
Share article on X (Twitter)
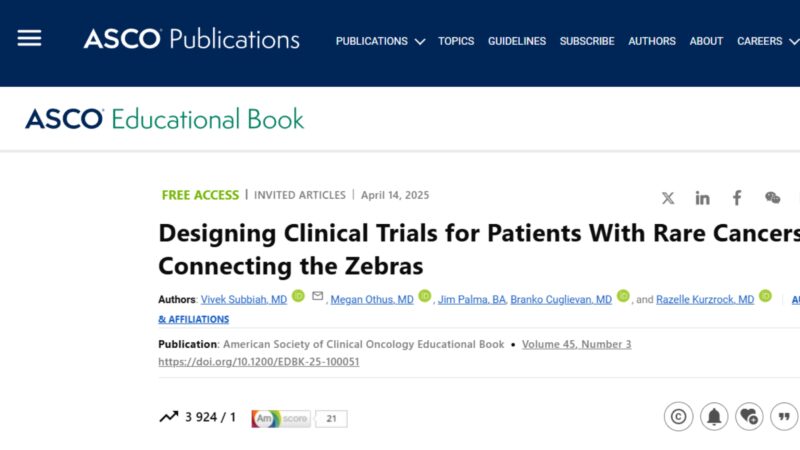[668, 198]
